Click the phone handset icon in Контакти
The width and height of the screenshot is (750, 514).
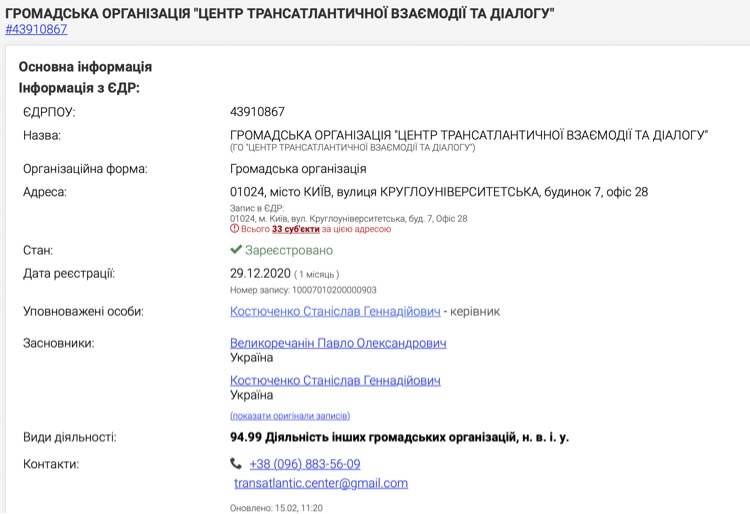coord(236,463)
